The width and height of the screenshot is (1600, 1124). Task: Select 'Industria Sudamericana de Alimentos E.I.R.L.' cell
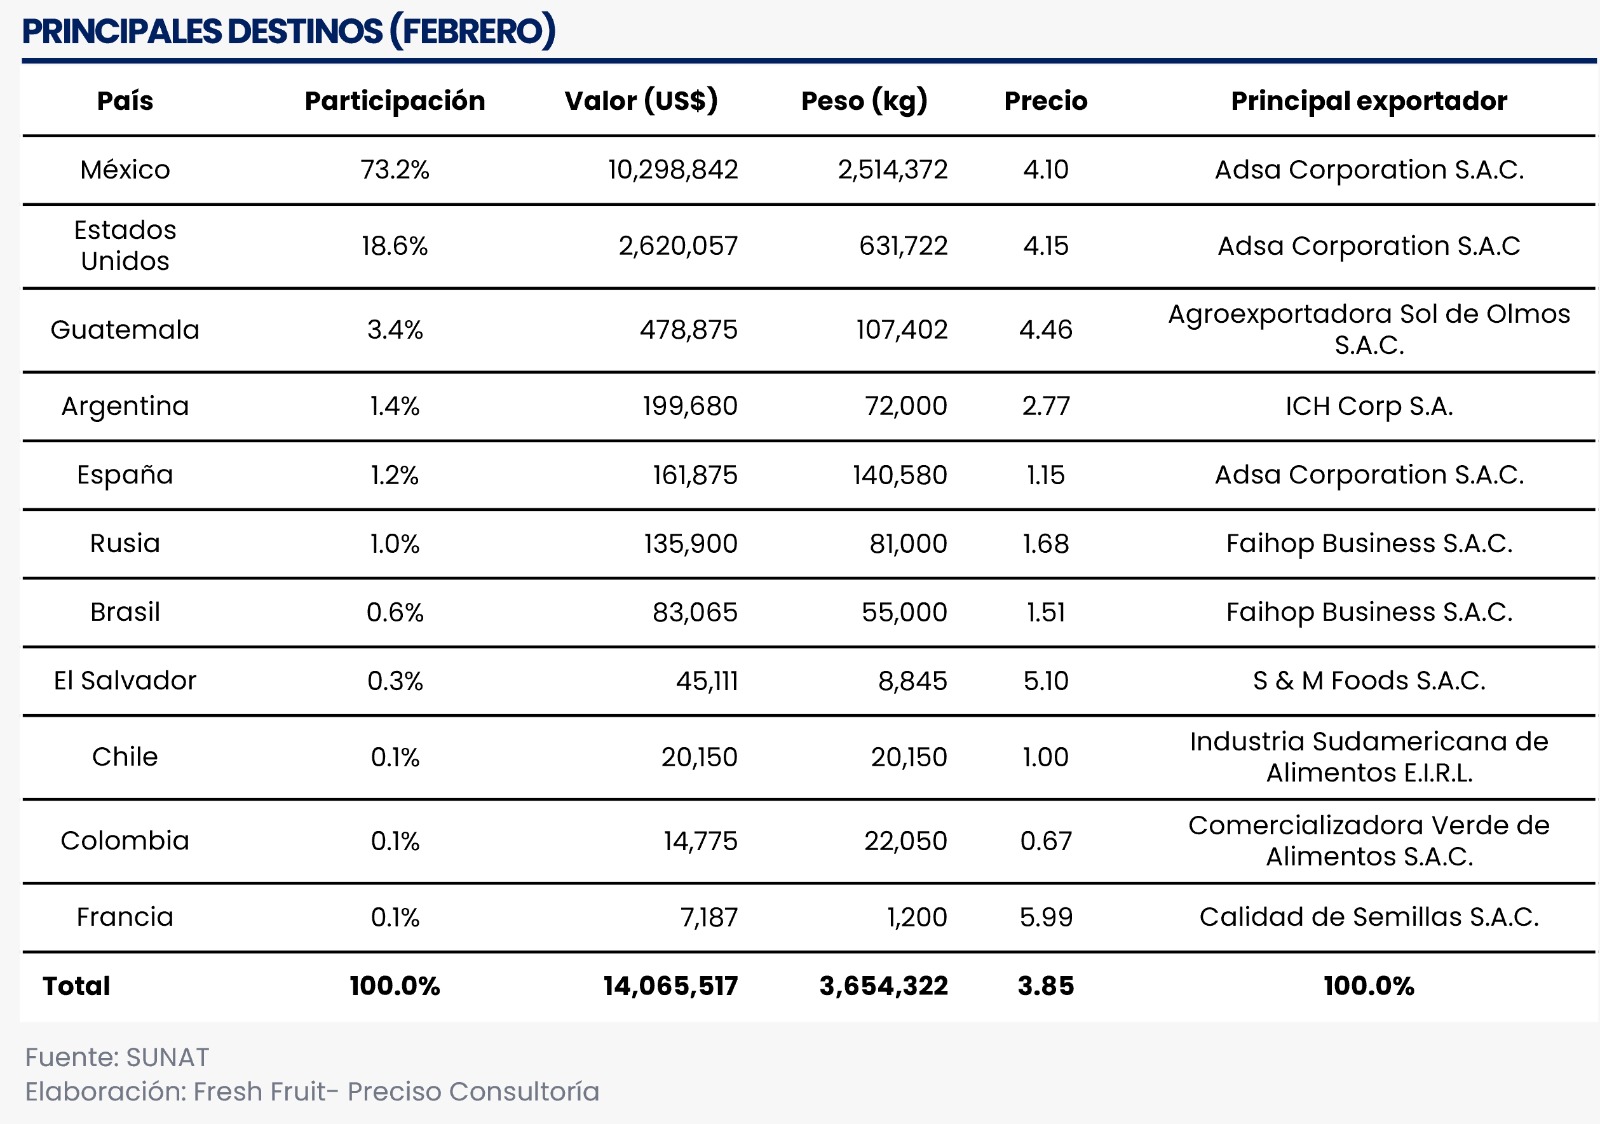click(1368, 757)
